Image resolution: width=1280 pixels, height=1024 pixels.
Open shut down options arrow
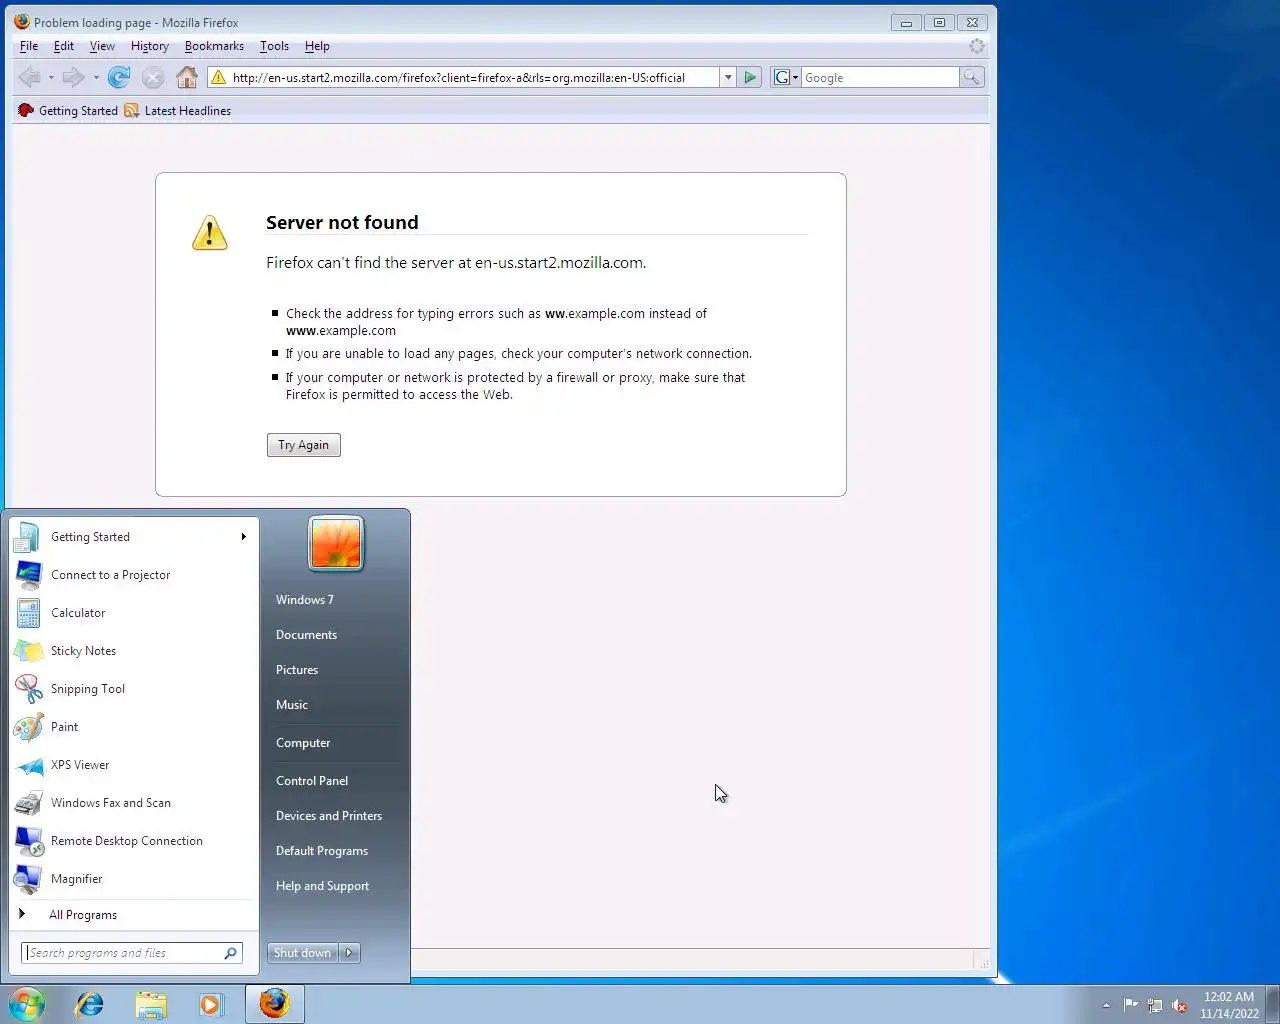tap(350, 953)
